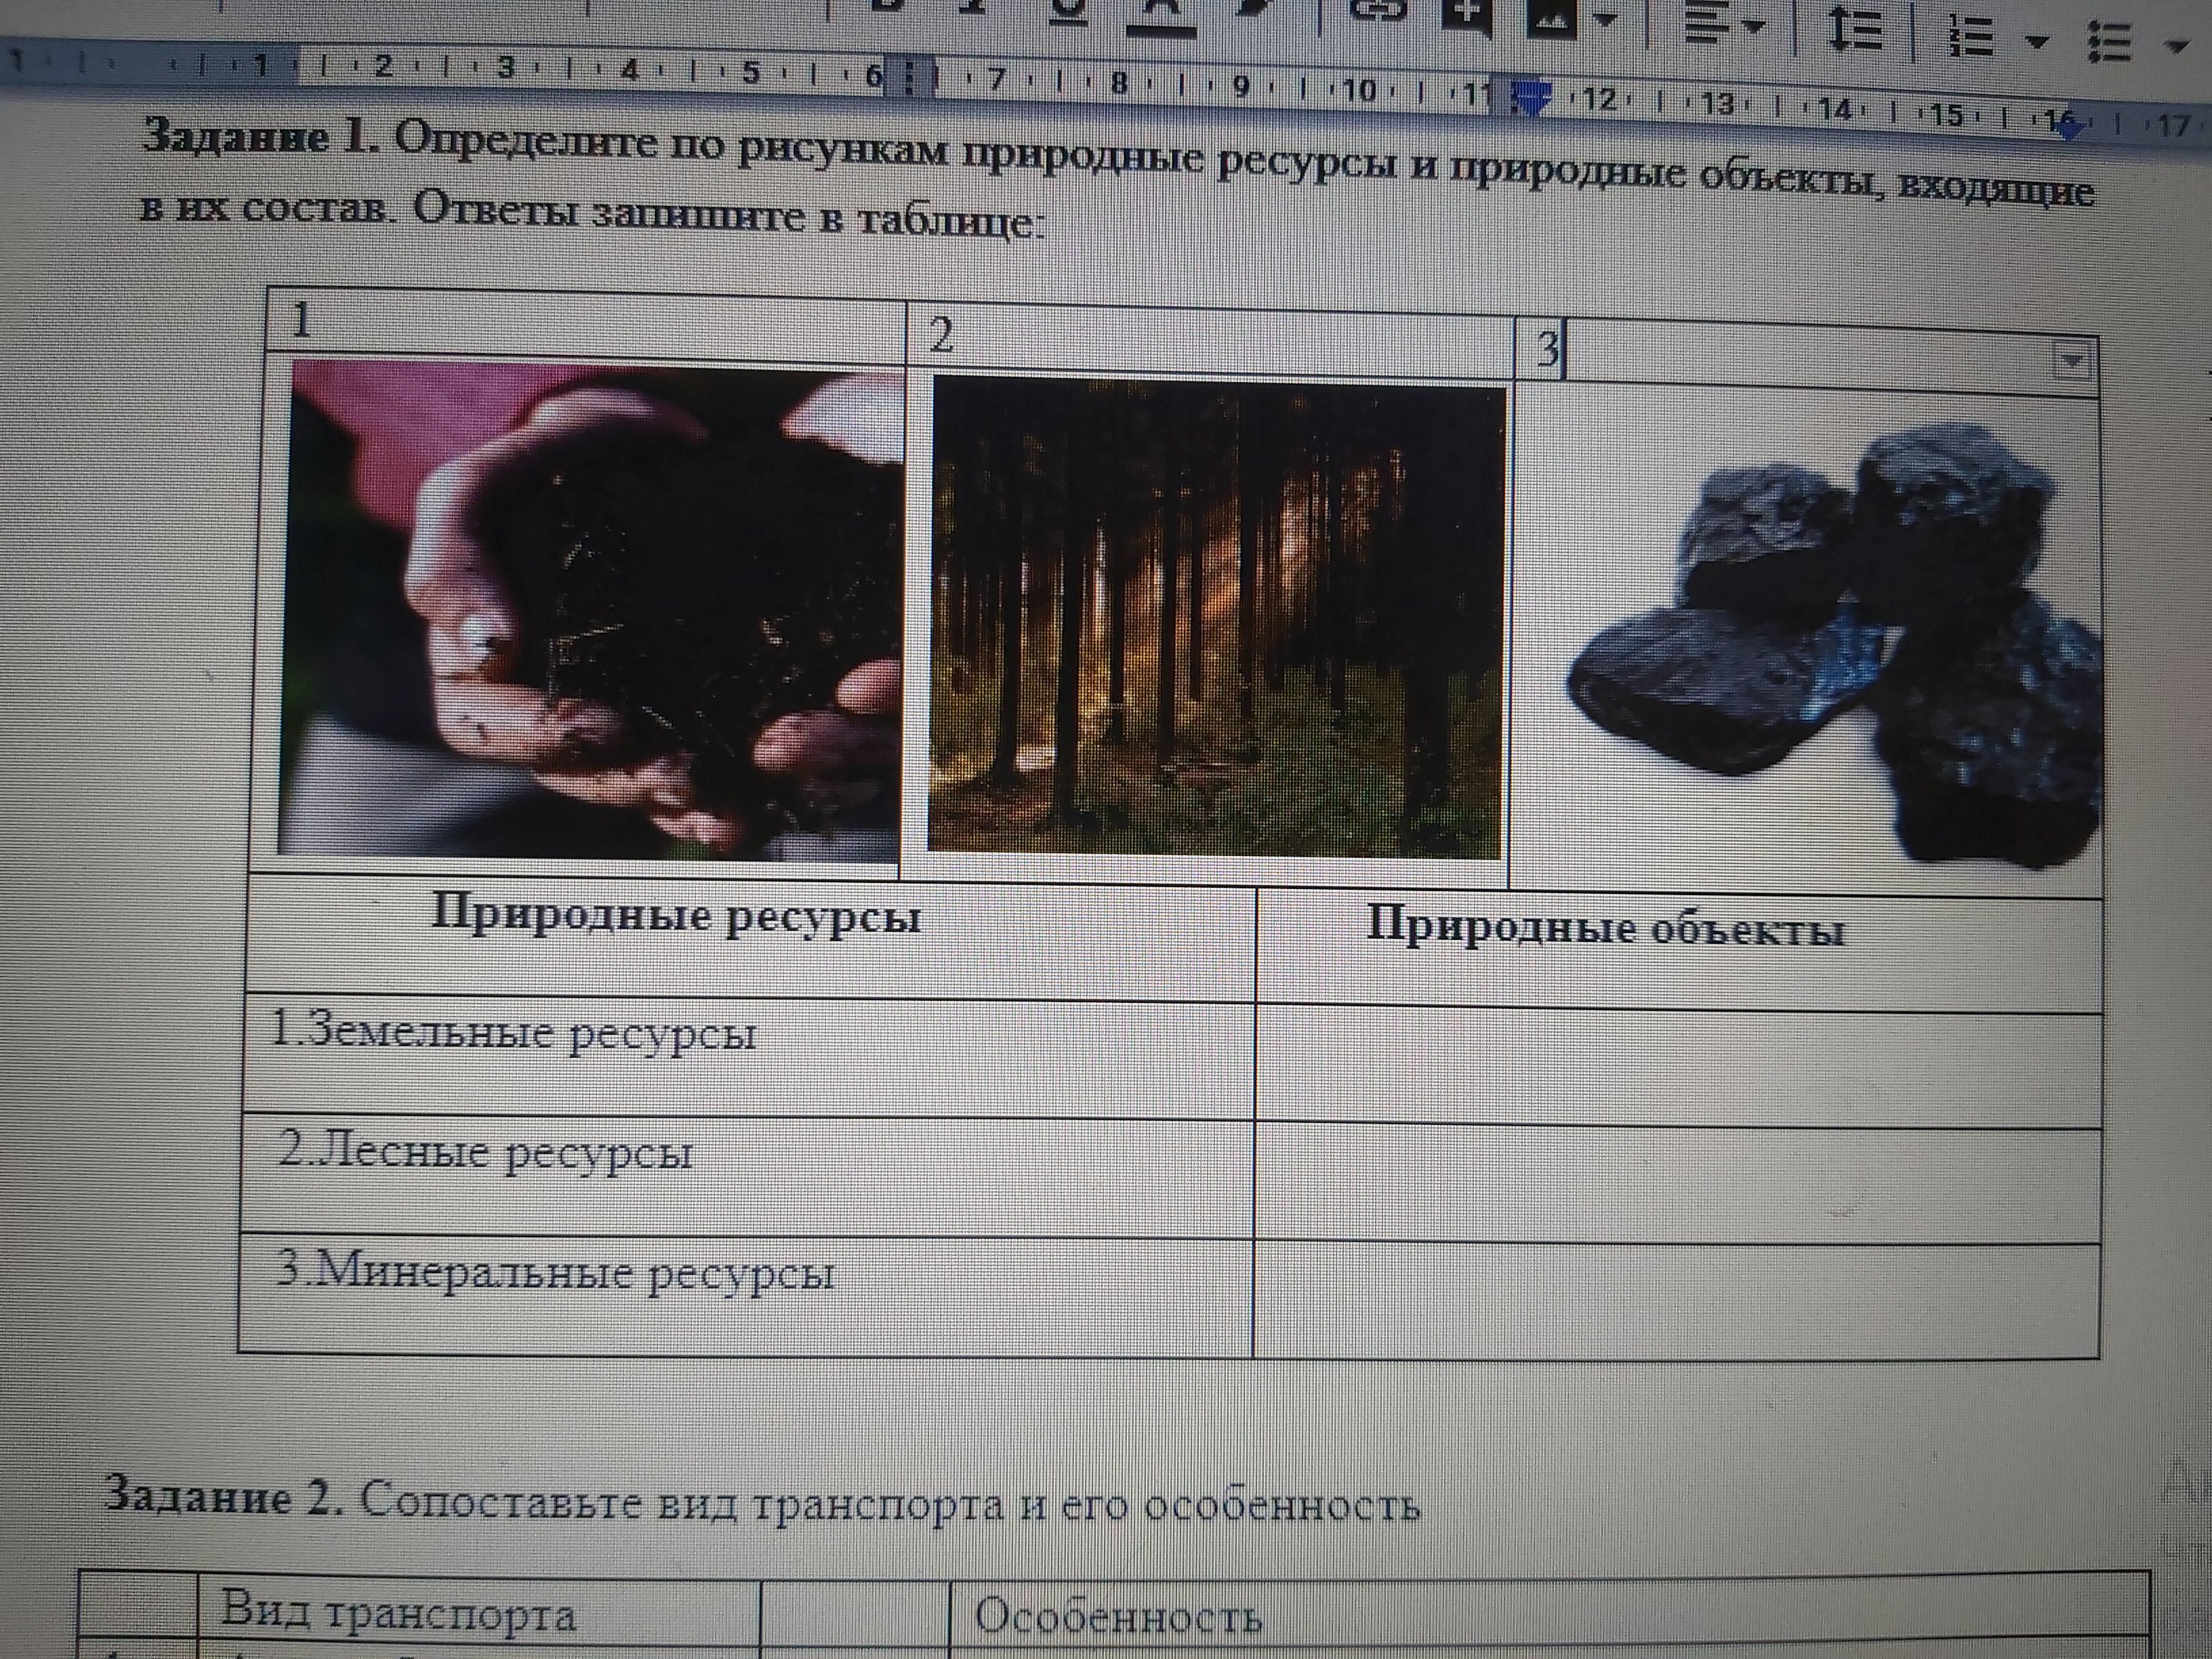Click the numbered list icon
Viewport: 2212px width, 1659px height.
[1972, 36]
